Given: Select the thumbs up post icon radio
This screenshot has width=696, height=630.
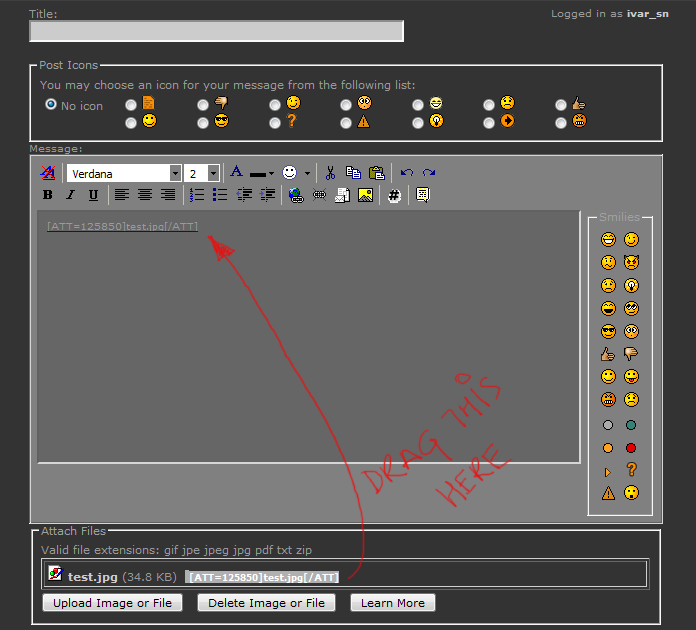Looking at the screenshot, I should pos(561,105).
